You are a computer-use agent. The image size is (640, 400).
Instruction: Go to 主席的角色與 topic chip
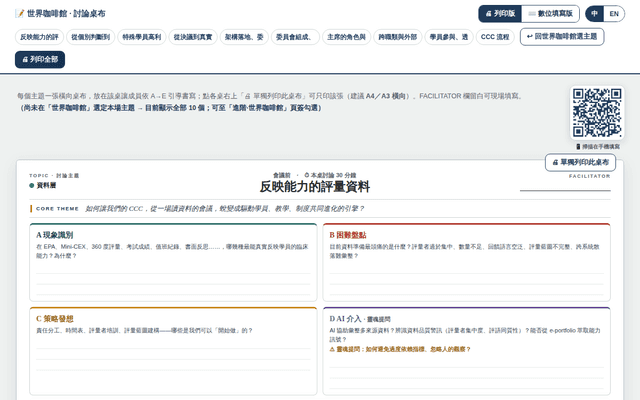[346, 37]
